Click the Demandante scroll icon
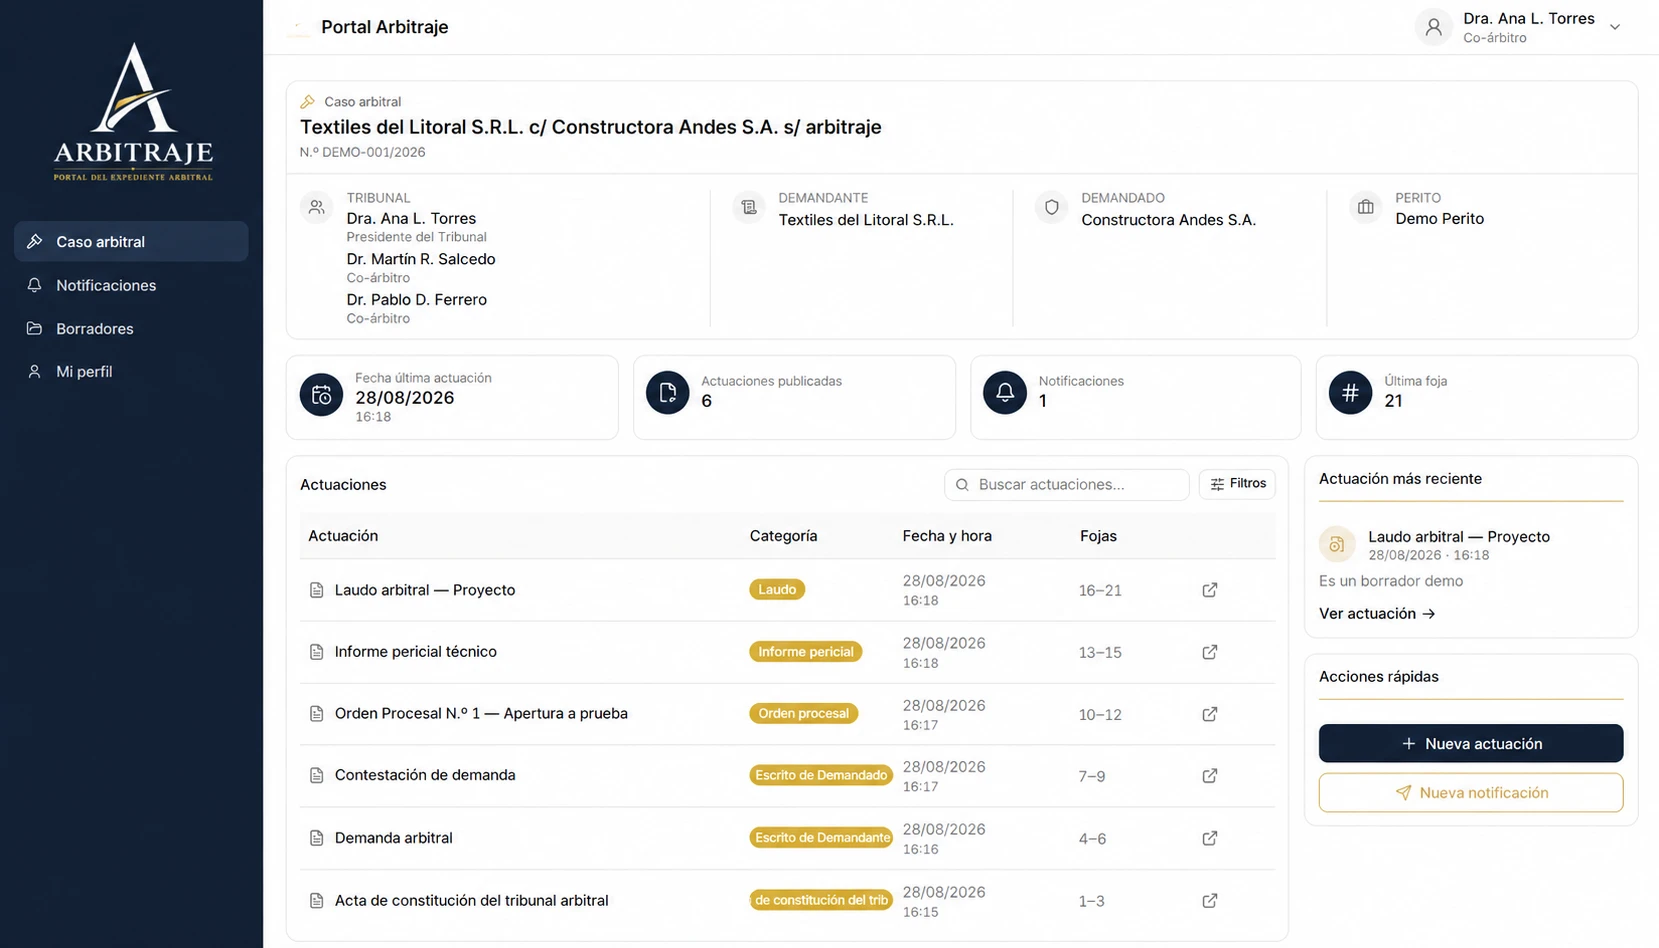The image size is (1659, 948). [x=749, y=207]
